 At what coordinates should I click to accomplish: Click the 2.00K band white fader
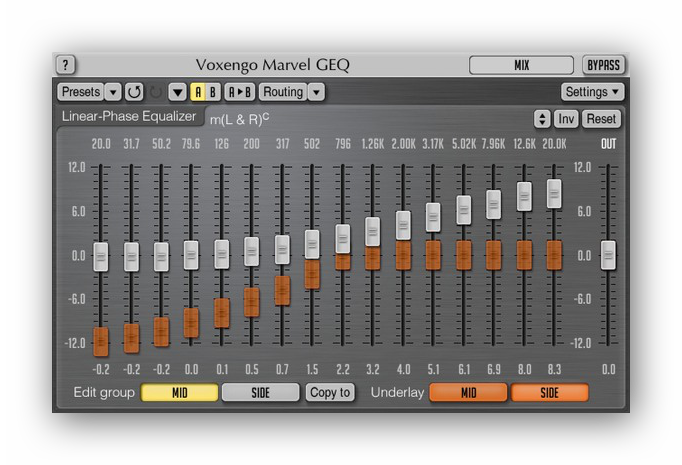[x=403, y=226]
